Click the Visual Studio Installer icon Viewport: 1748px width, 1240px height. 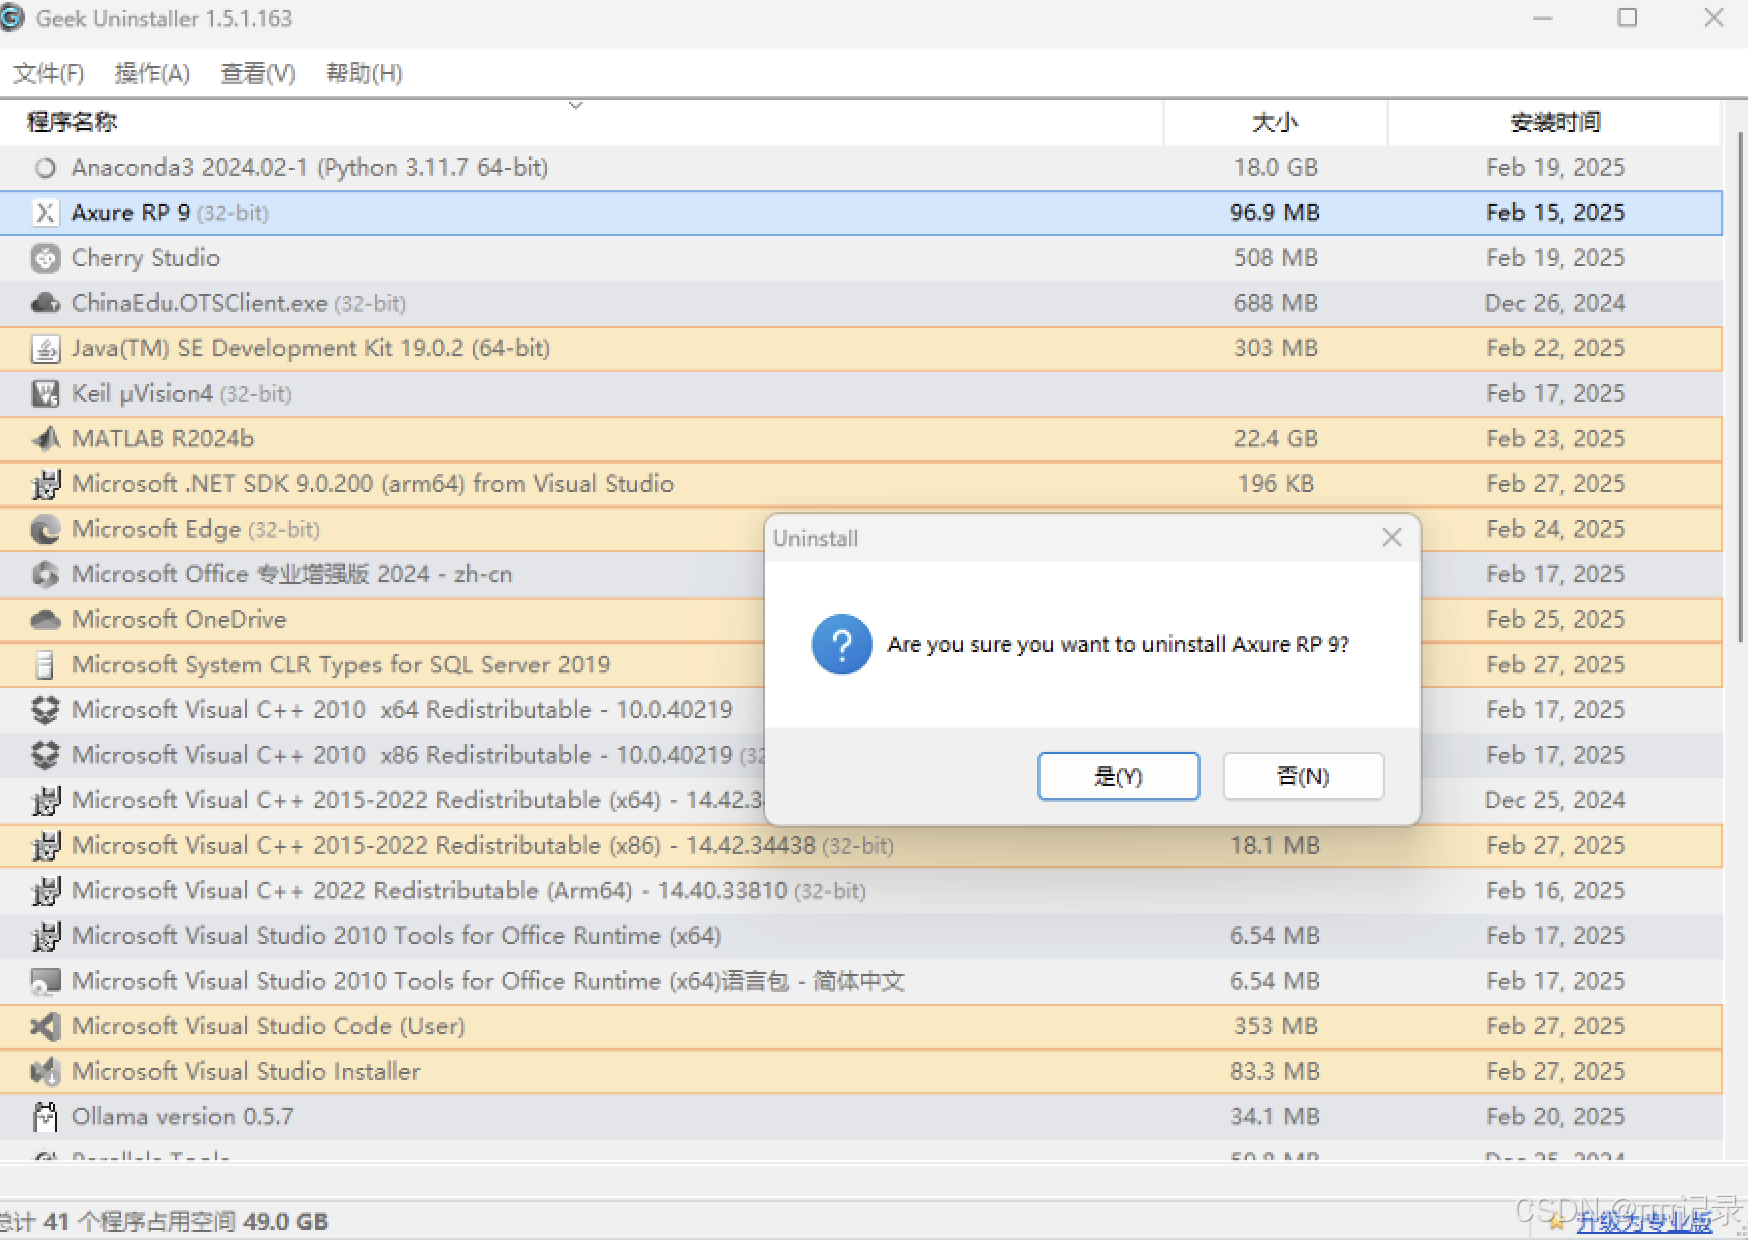coord(45,1072)
